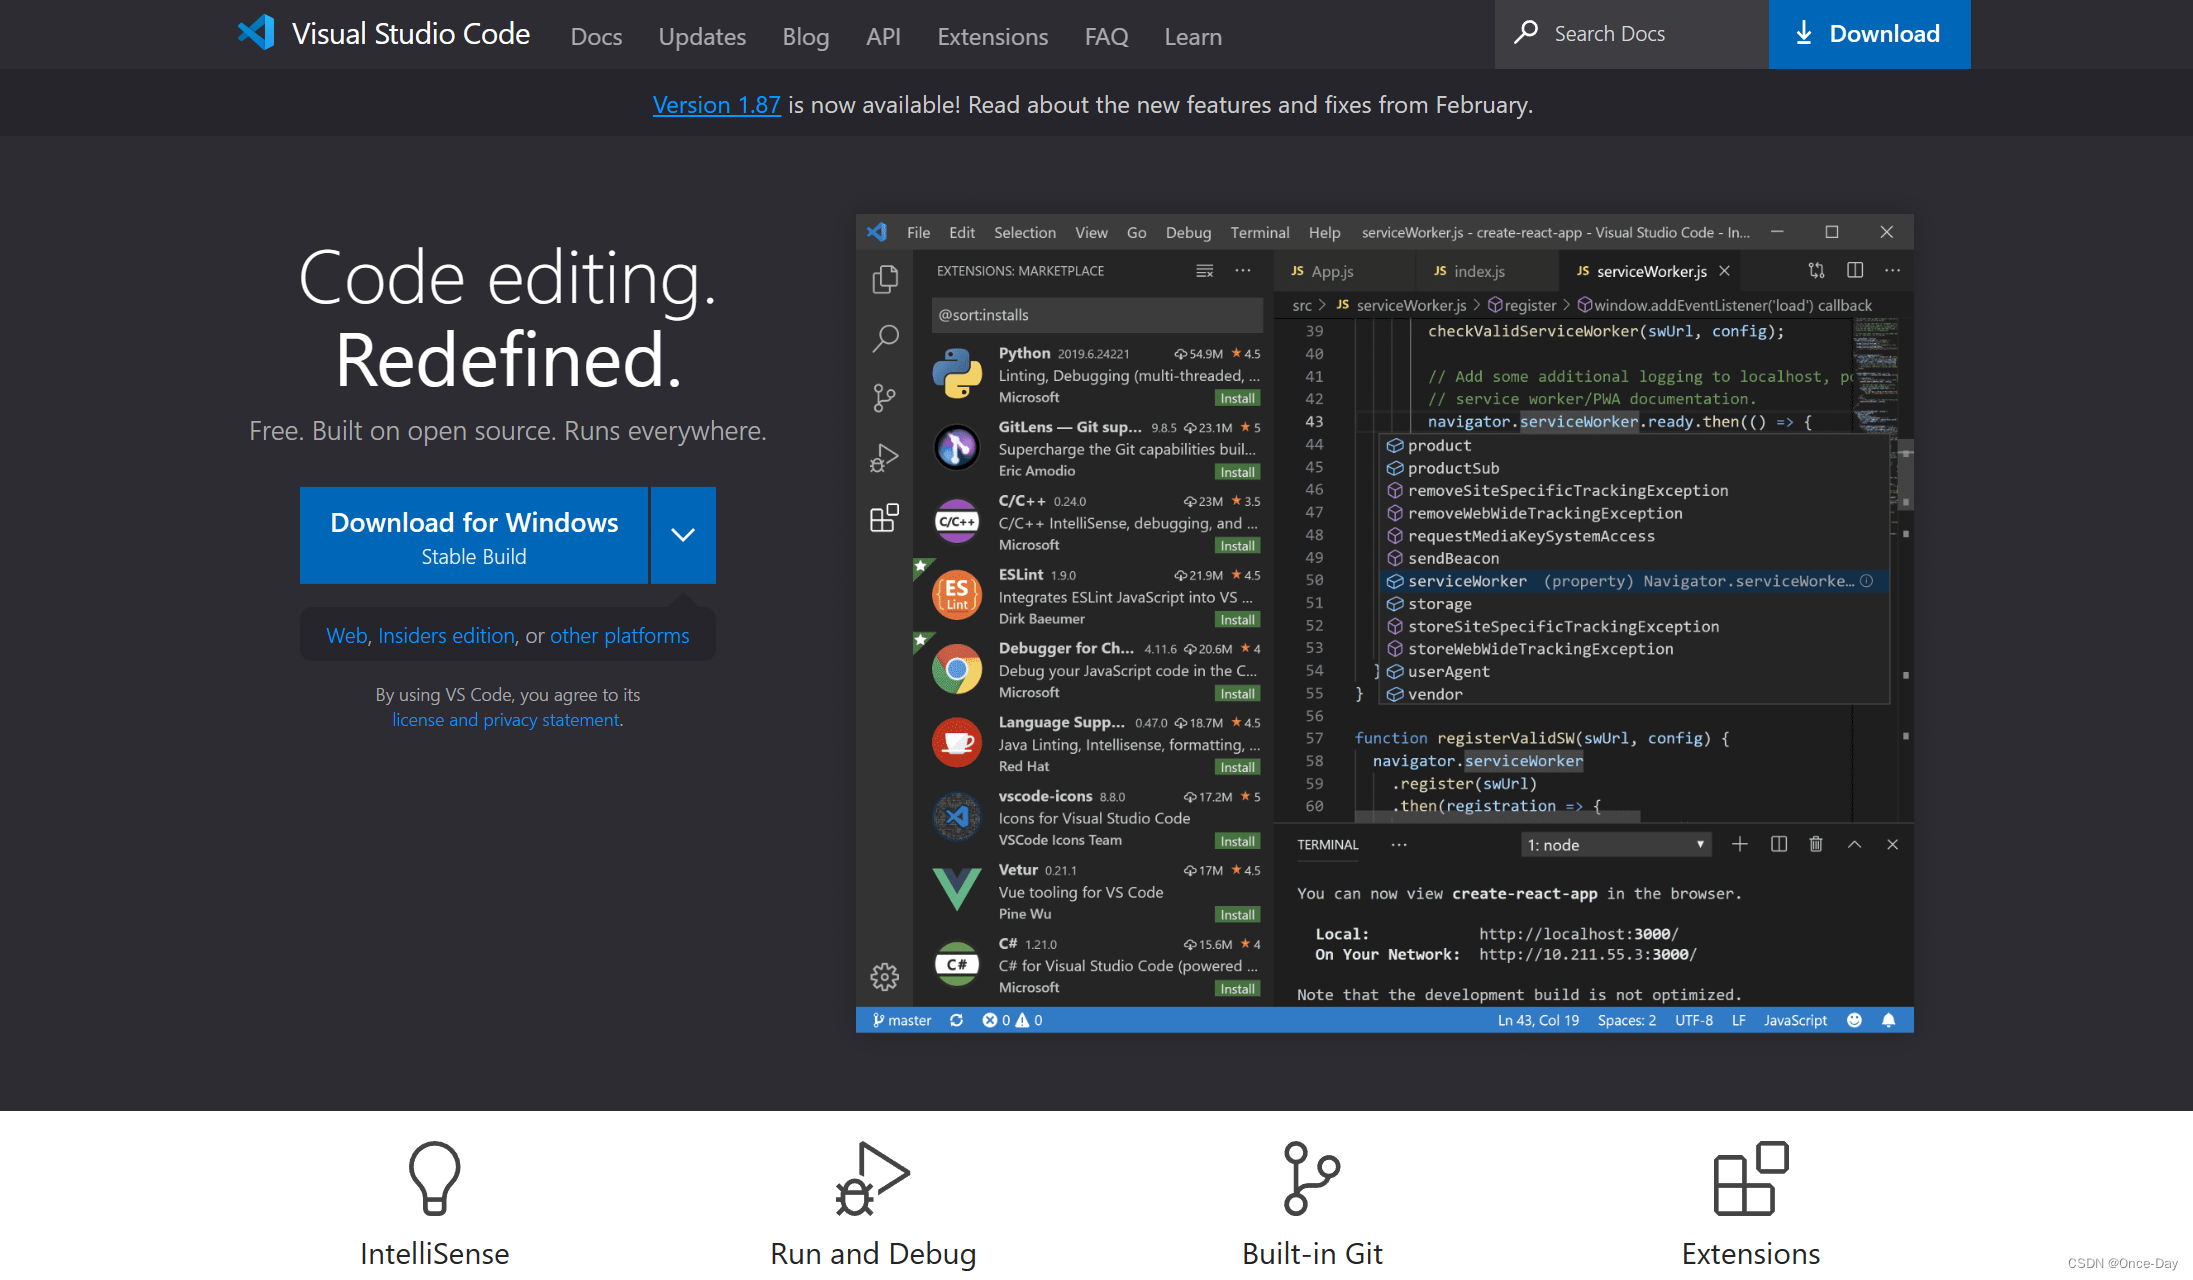2193x1280 pixels.
Task: Open the Explorer files icon in sidebar
Action: 885,279
